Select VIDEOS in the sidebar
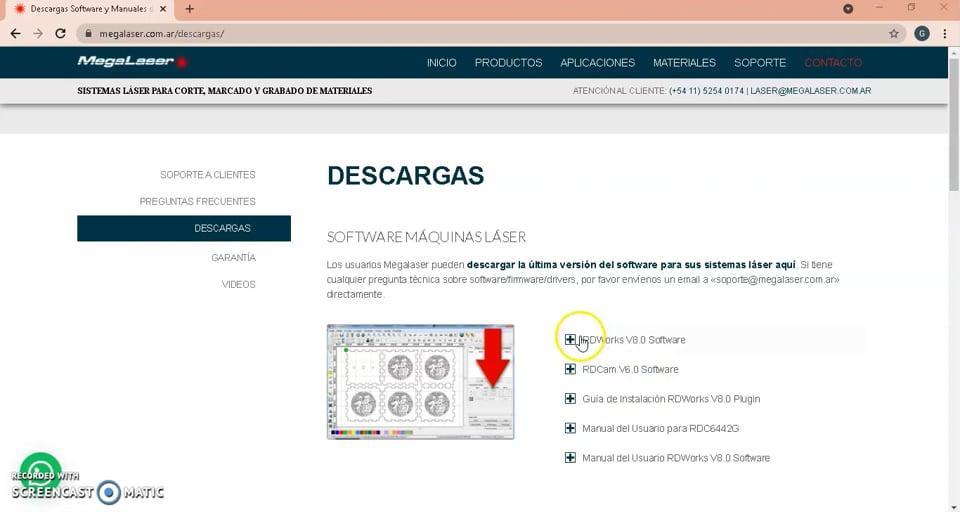This screenshot has height=512, width=960. (239, 284)
